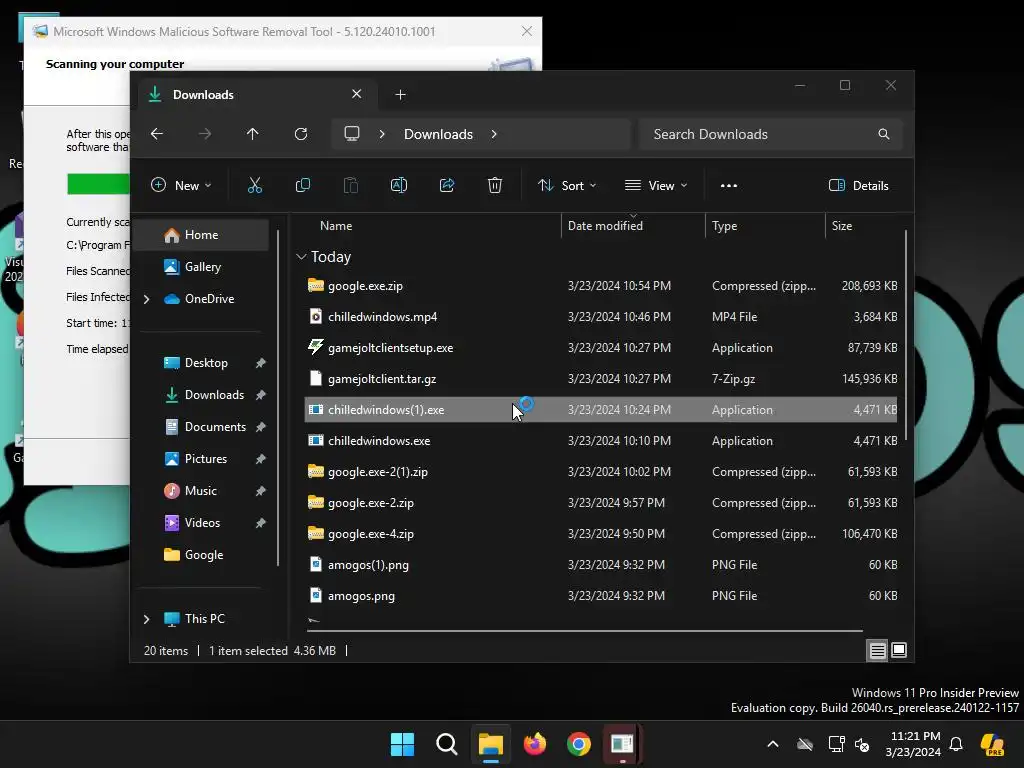Unpin Music from Quick access

click(261, 491)
